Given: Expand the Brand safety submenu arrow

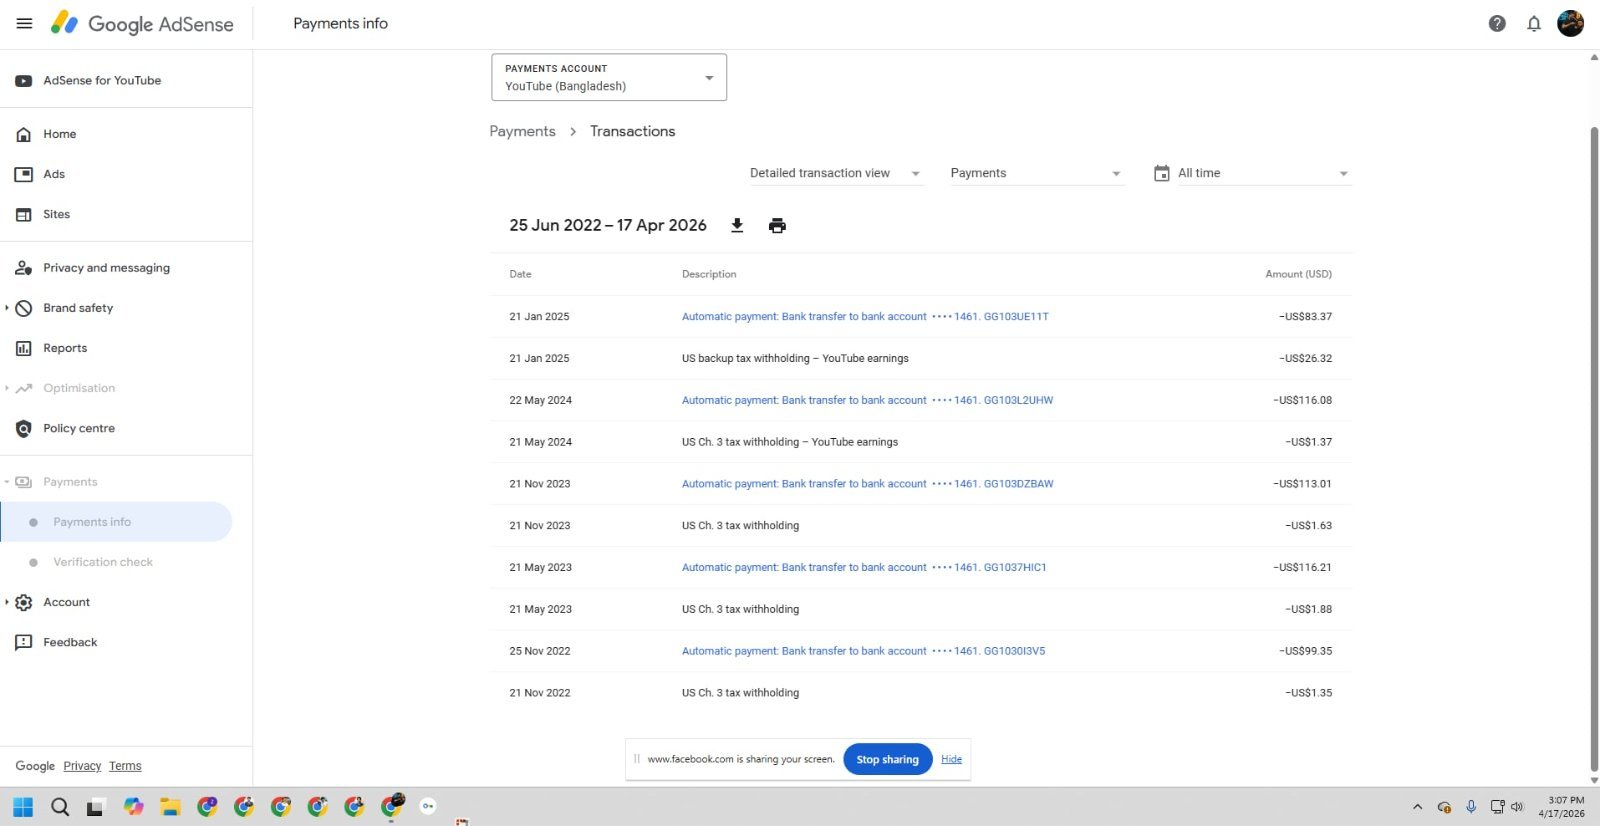Looking at the screenshot, I should 7,308.
